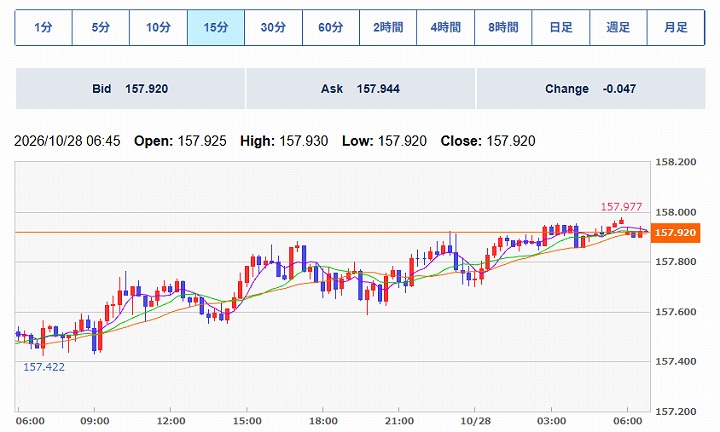Click the 10/28 date axis label
720x432 pixels.
(x=475, y=421)
